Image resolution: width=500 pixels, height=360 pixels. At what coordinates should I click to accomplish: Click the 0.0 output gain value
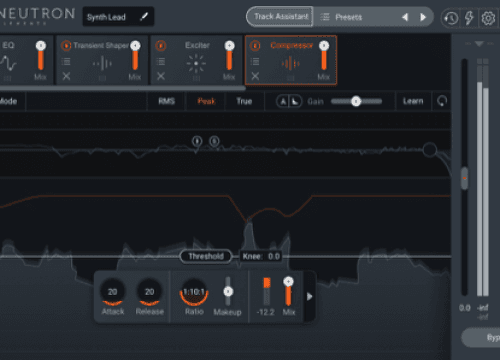[465, 308]
